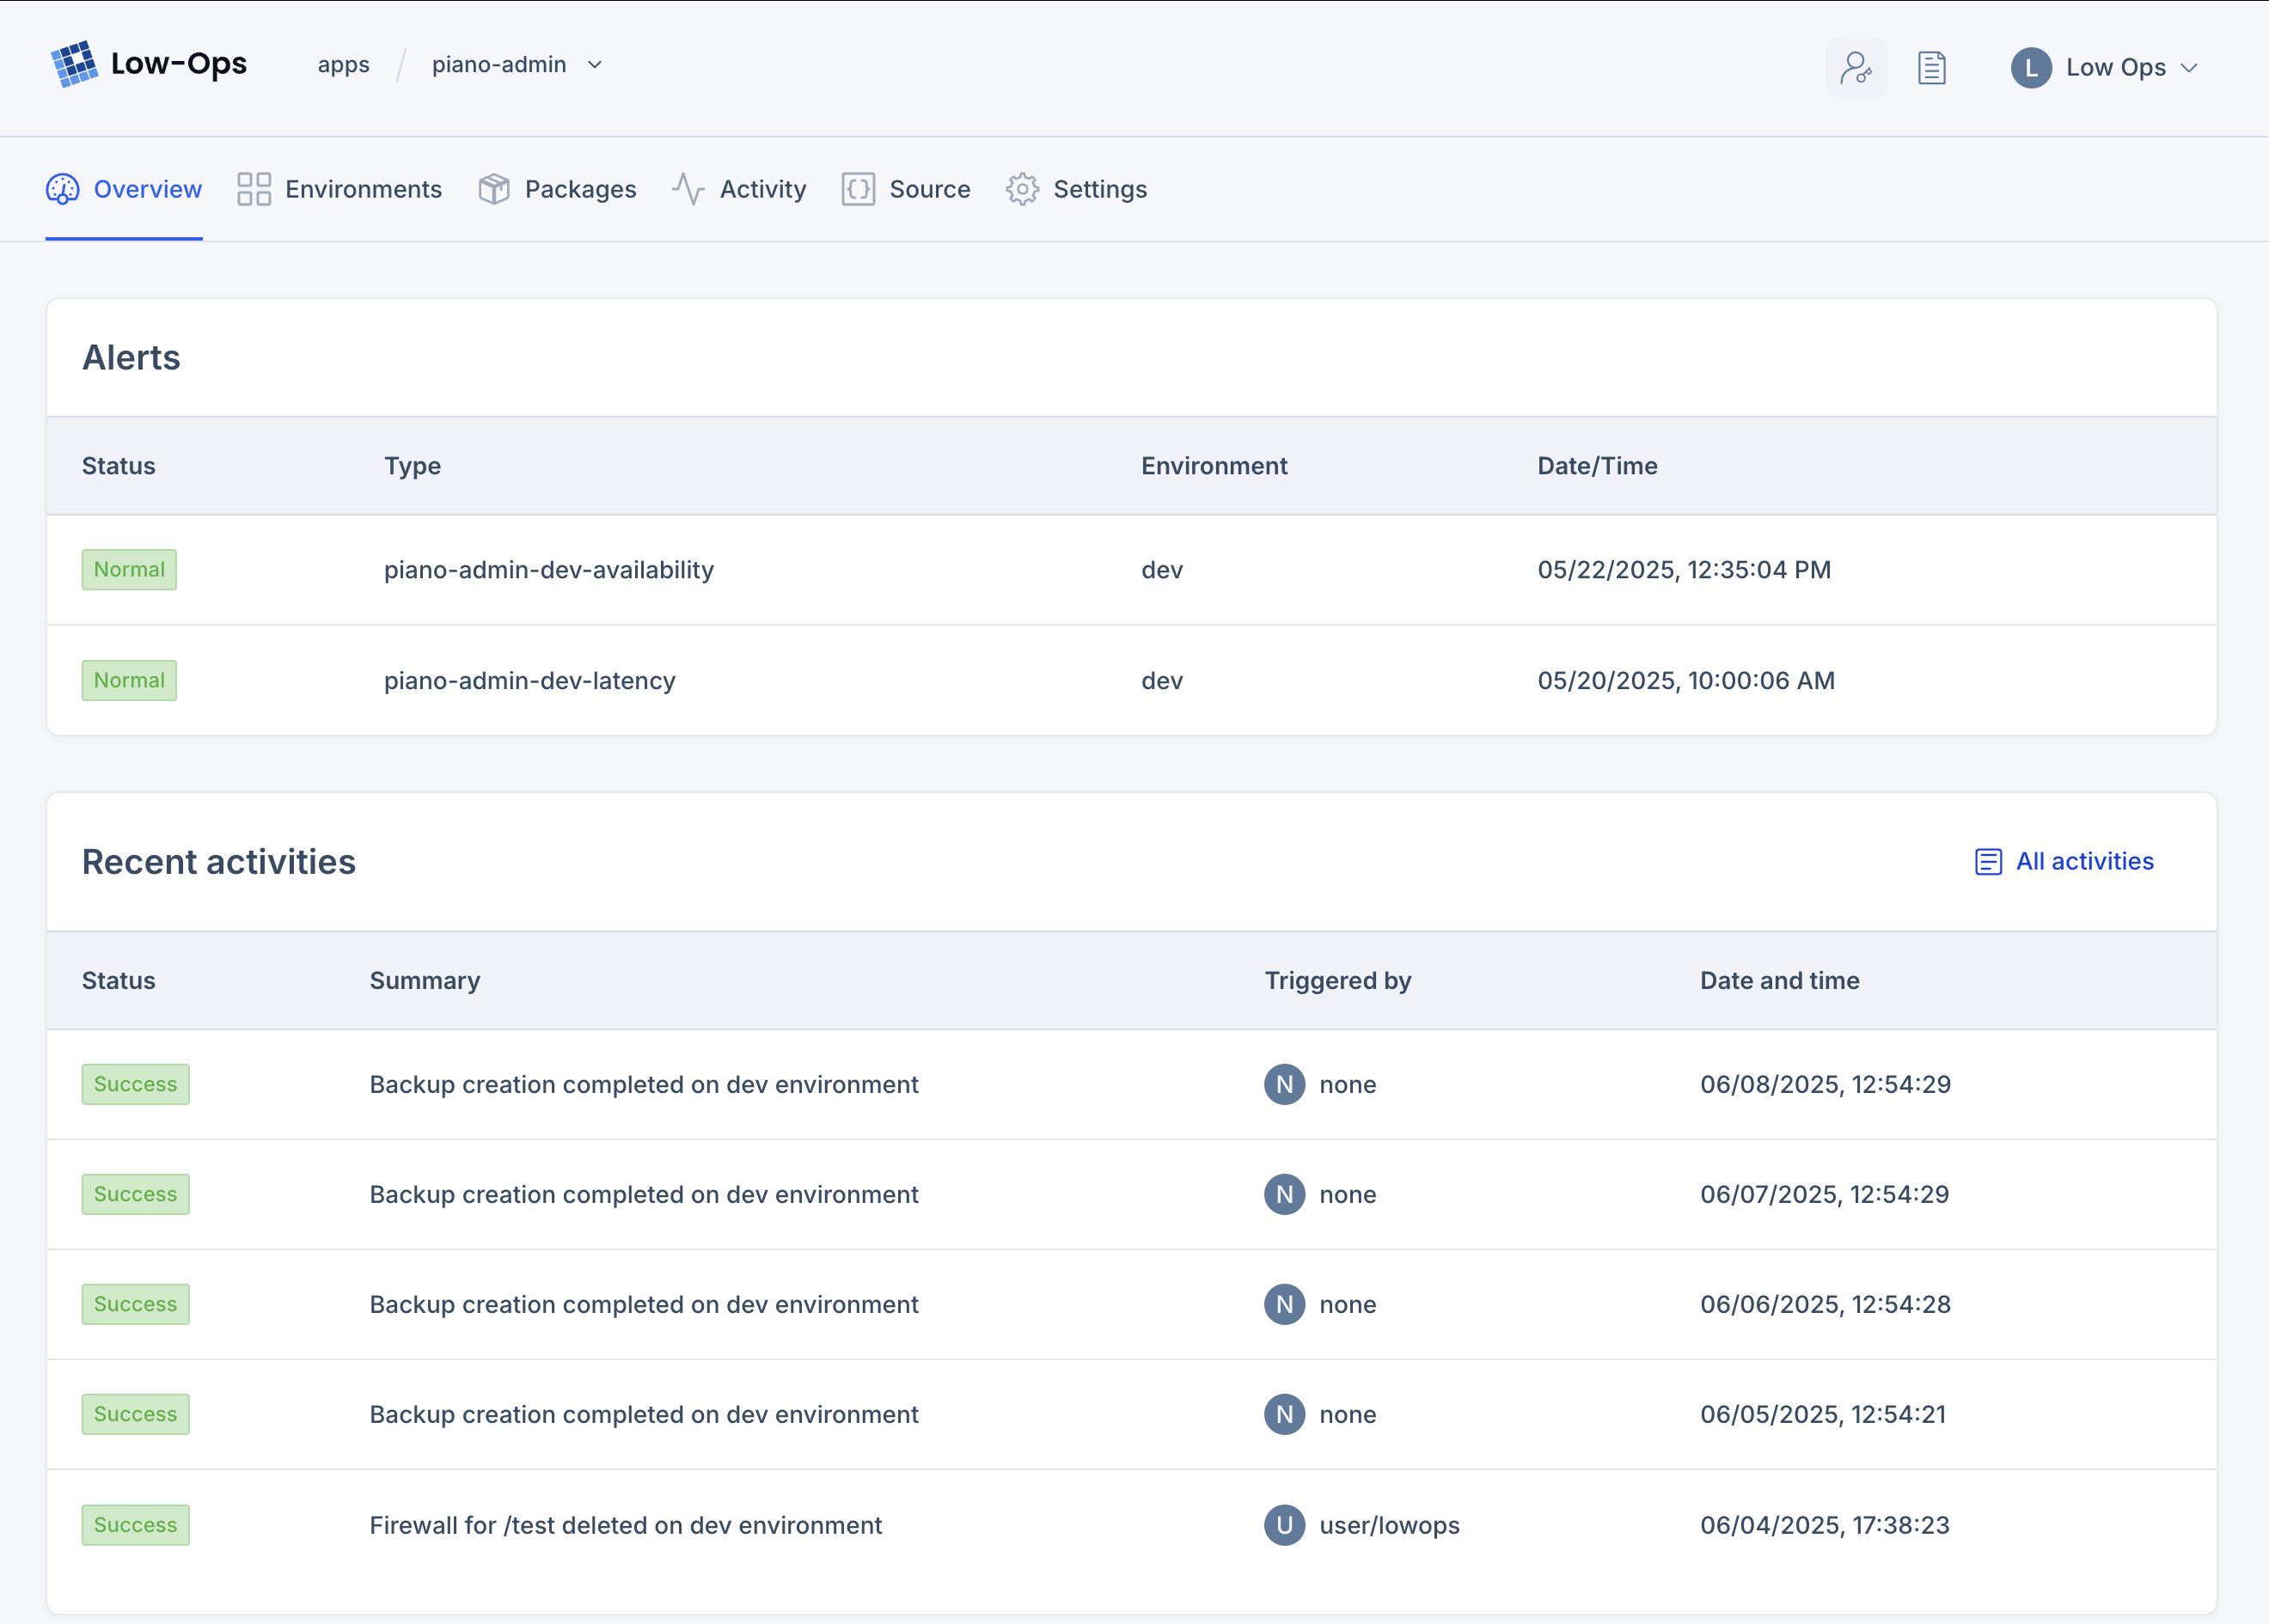This screenshot has height=1624, width=2269.
Task: Open the document icon next to account menu
Action: coord(1931,67)
